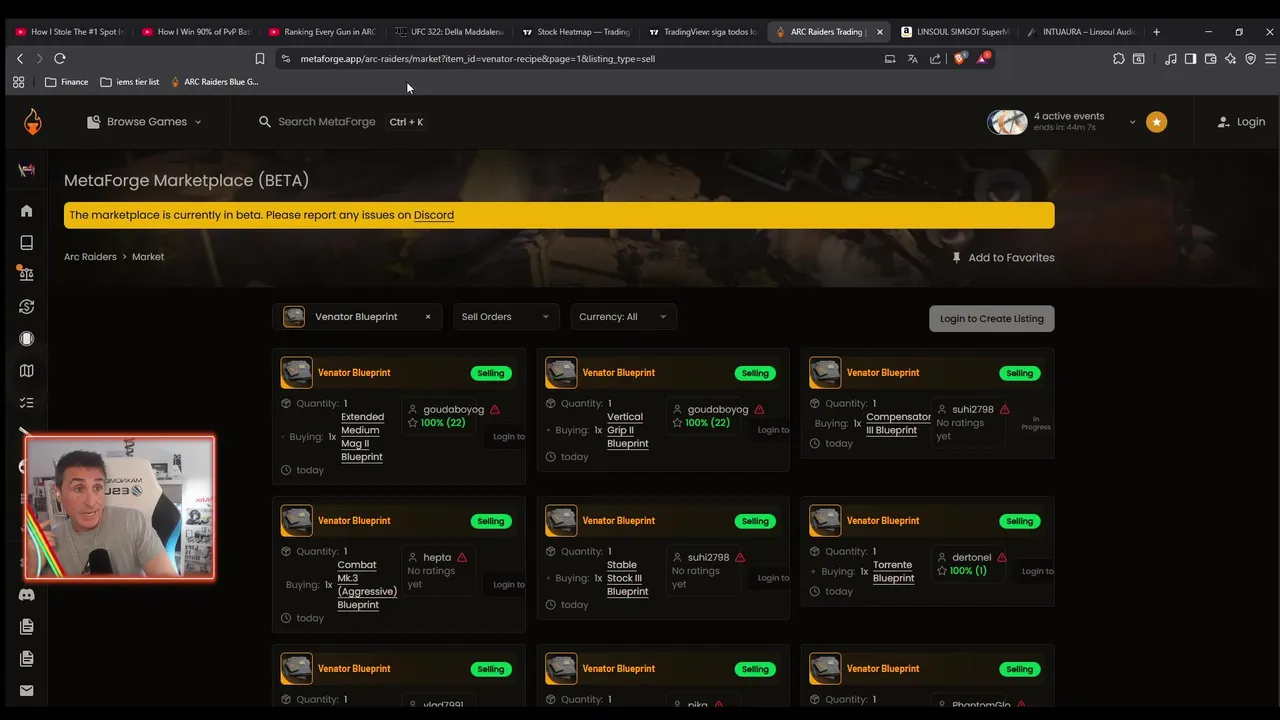Open the browser sidebar panel icon
Viewport: 1280px width, 720px height.
pos(1190,59)
